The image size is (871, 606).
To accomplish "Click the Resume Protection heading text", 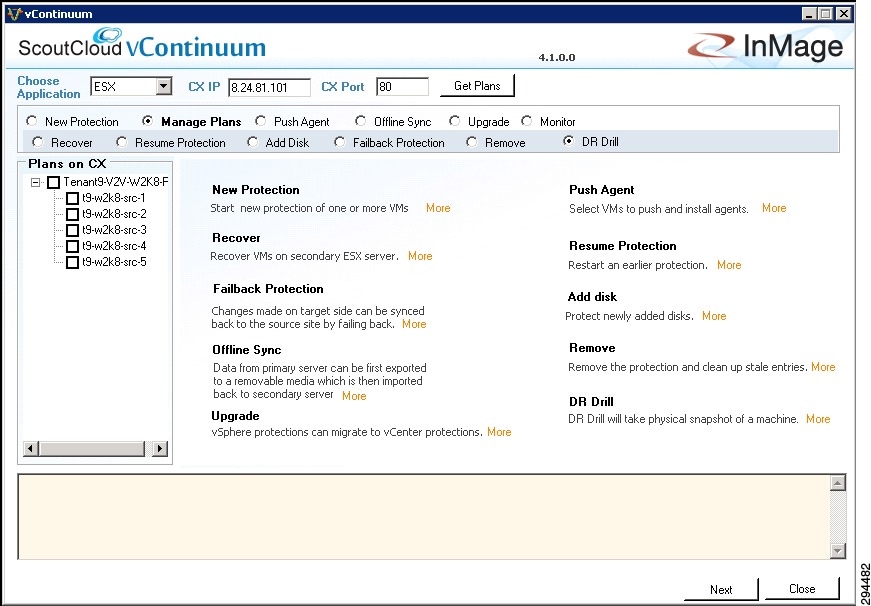I will (x=623, y=246).
